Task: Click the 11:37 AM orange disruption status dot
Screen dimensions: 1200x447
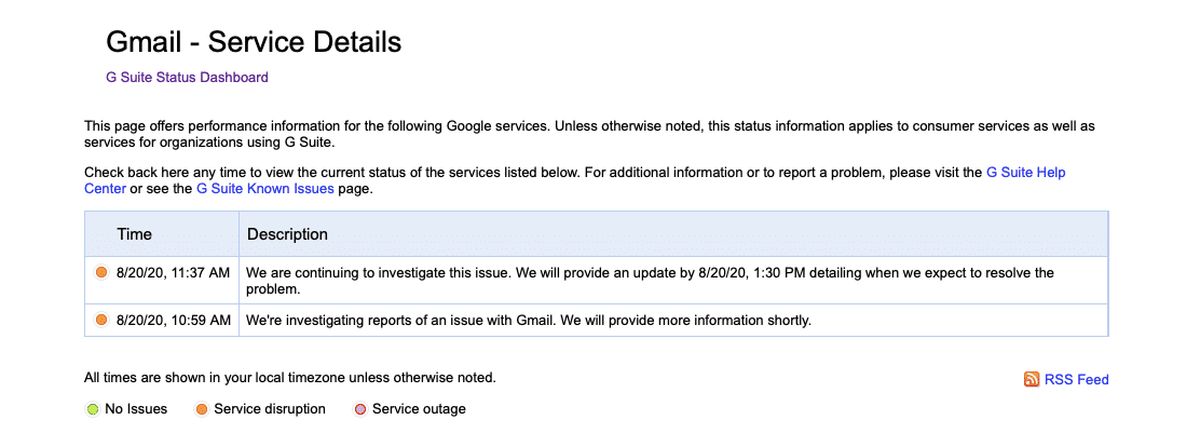Action: click(101, 272)
